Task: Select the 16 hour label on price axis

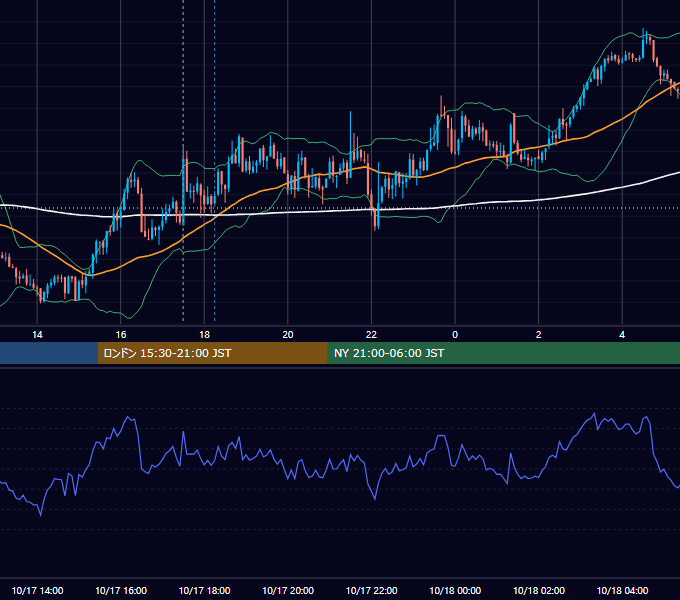Action: [x=121, y=335]
